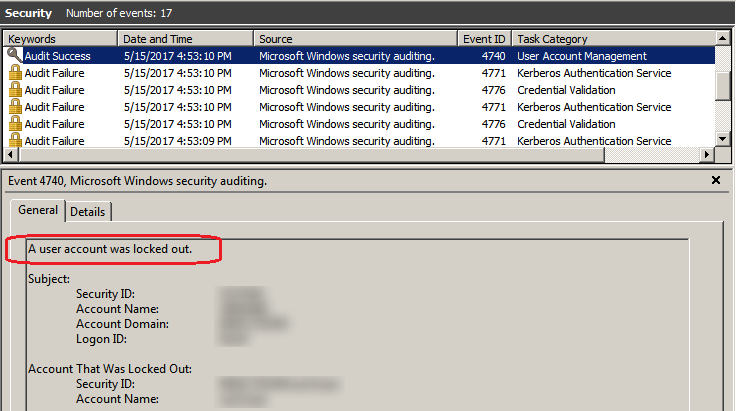
Task: Select the General tab
Action: pos(38,211)
